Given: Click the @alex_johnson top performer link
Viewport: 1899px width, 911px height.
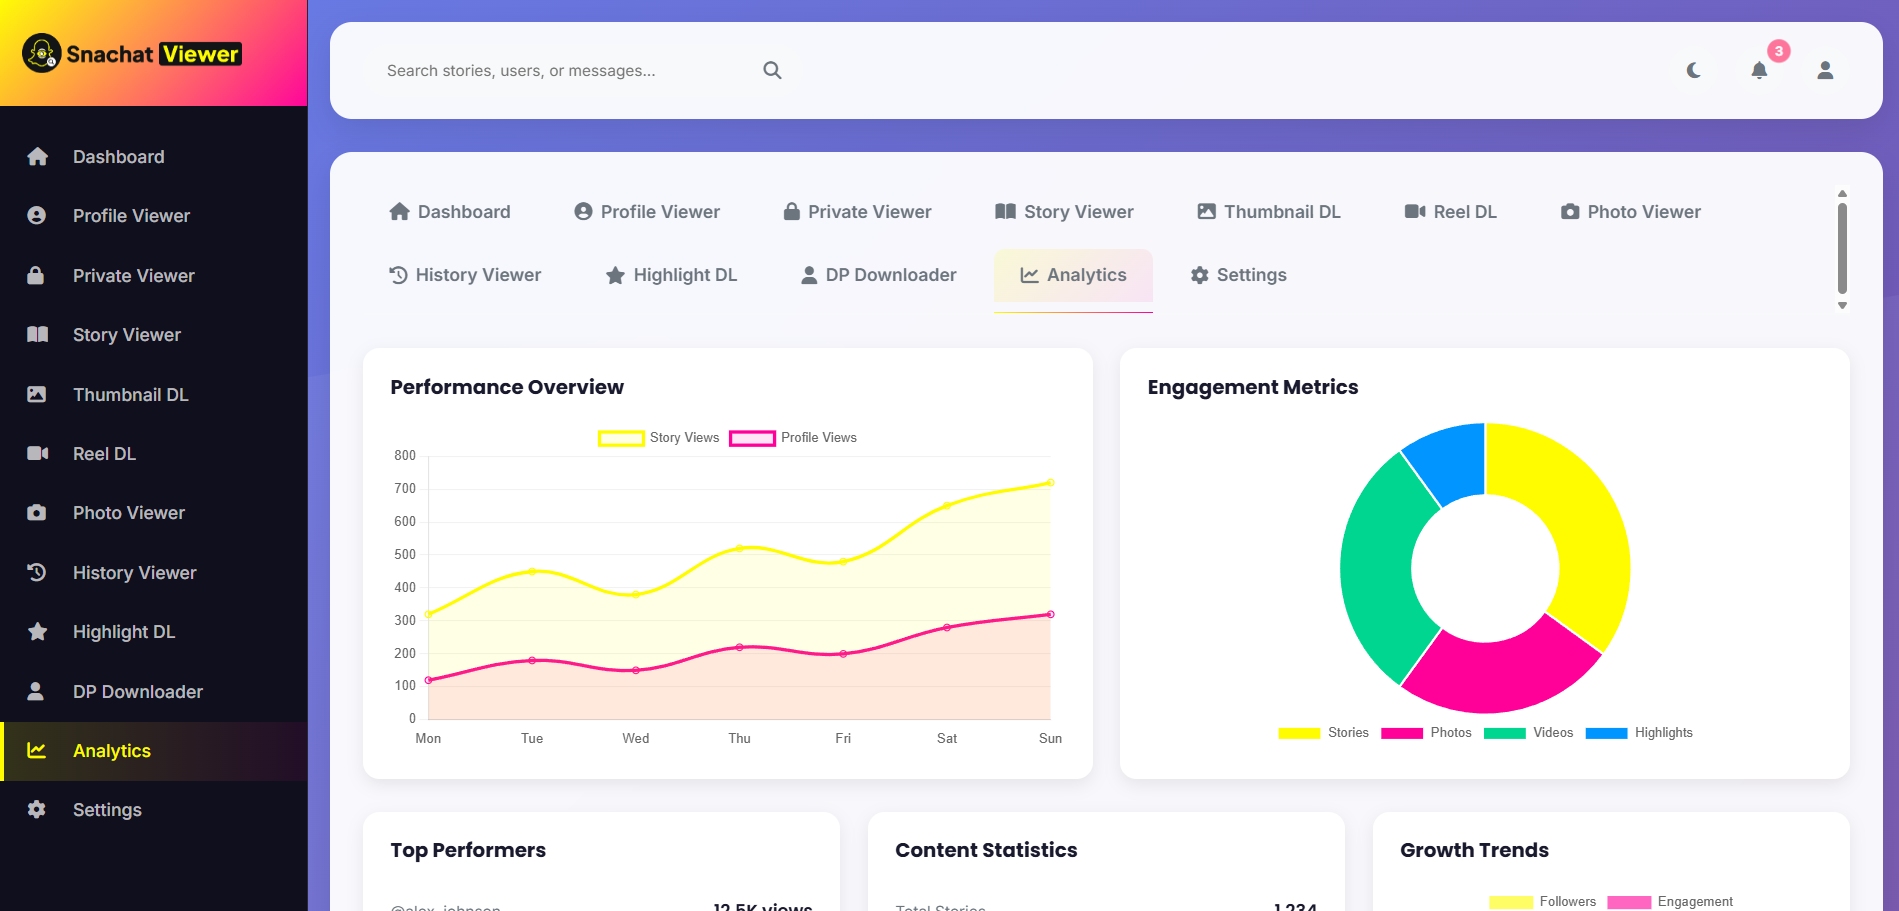Looking at the screenshot, I should (445, 906).
